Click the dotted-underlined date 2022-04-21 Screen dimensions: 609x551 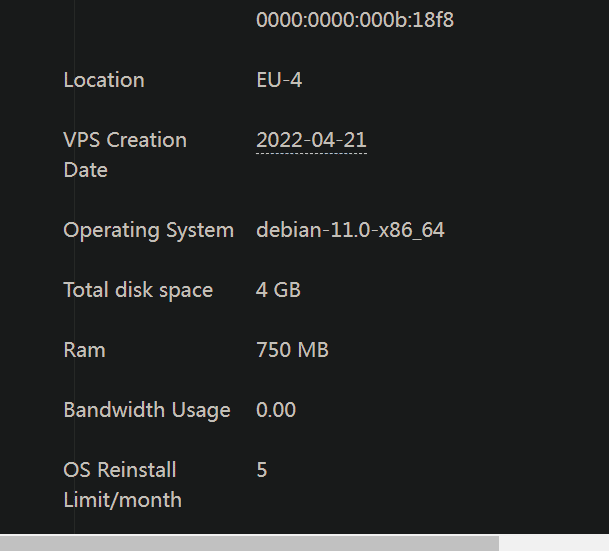click(x=311, y=140)
